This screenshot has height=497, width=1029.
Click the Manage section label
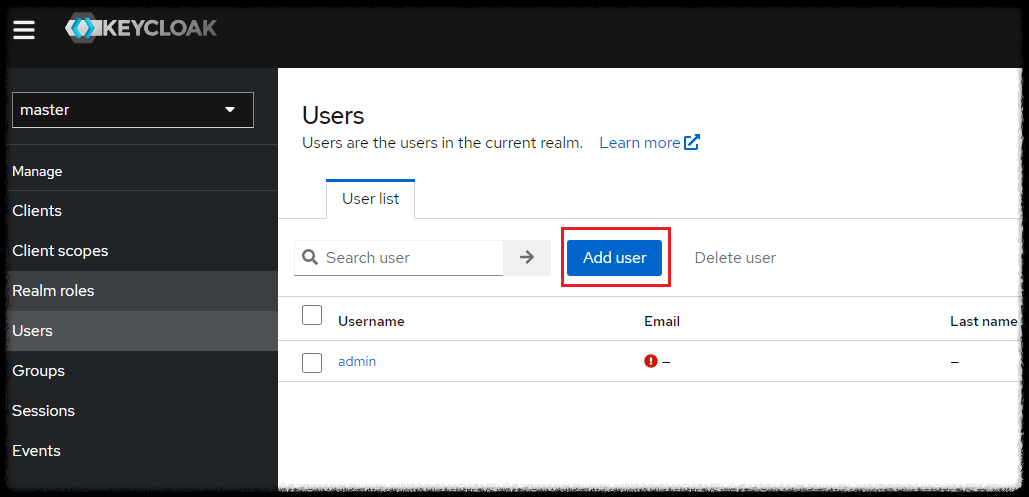click(37, 171)
